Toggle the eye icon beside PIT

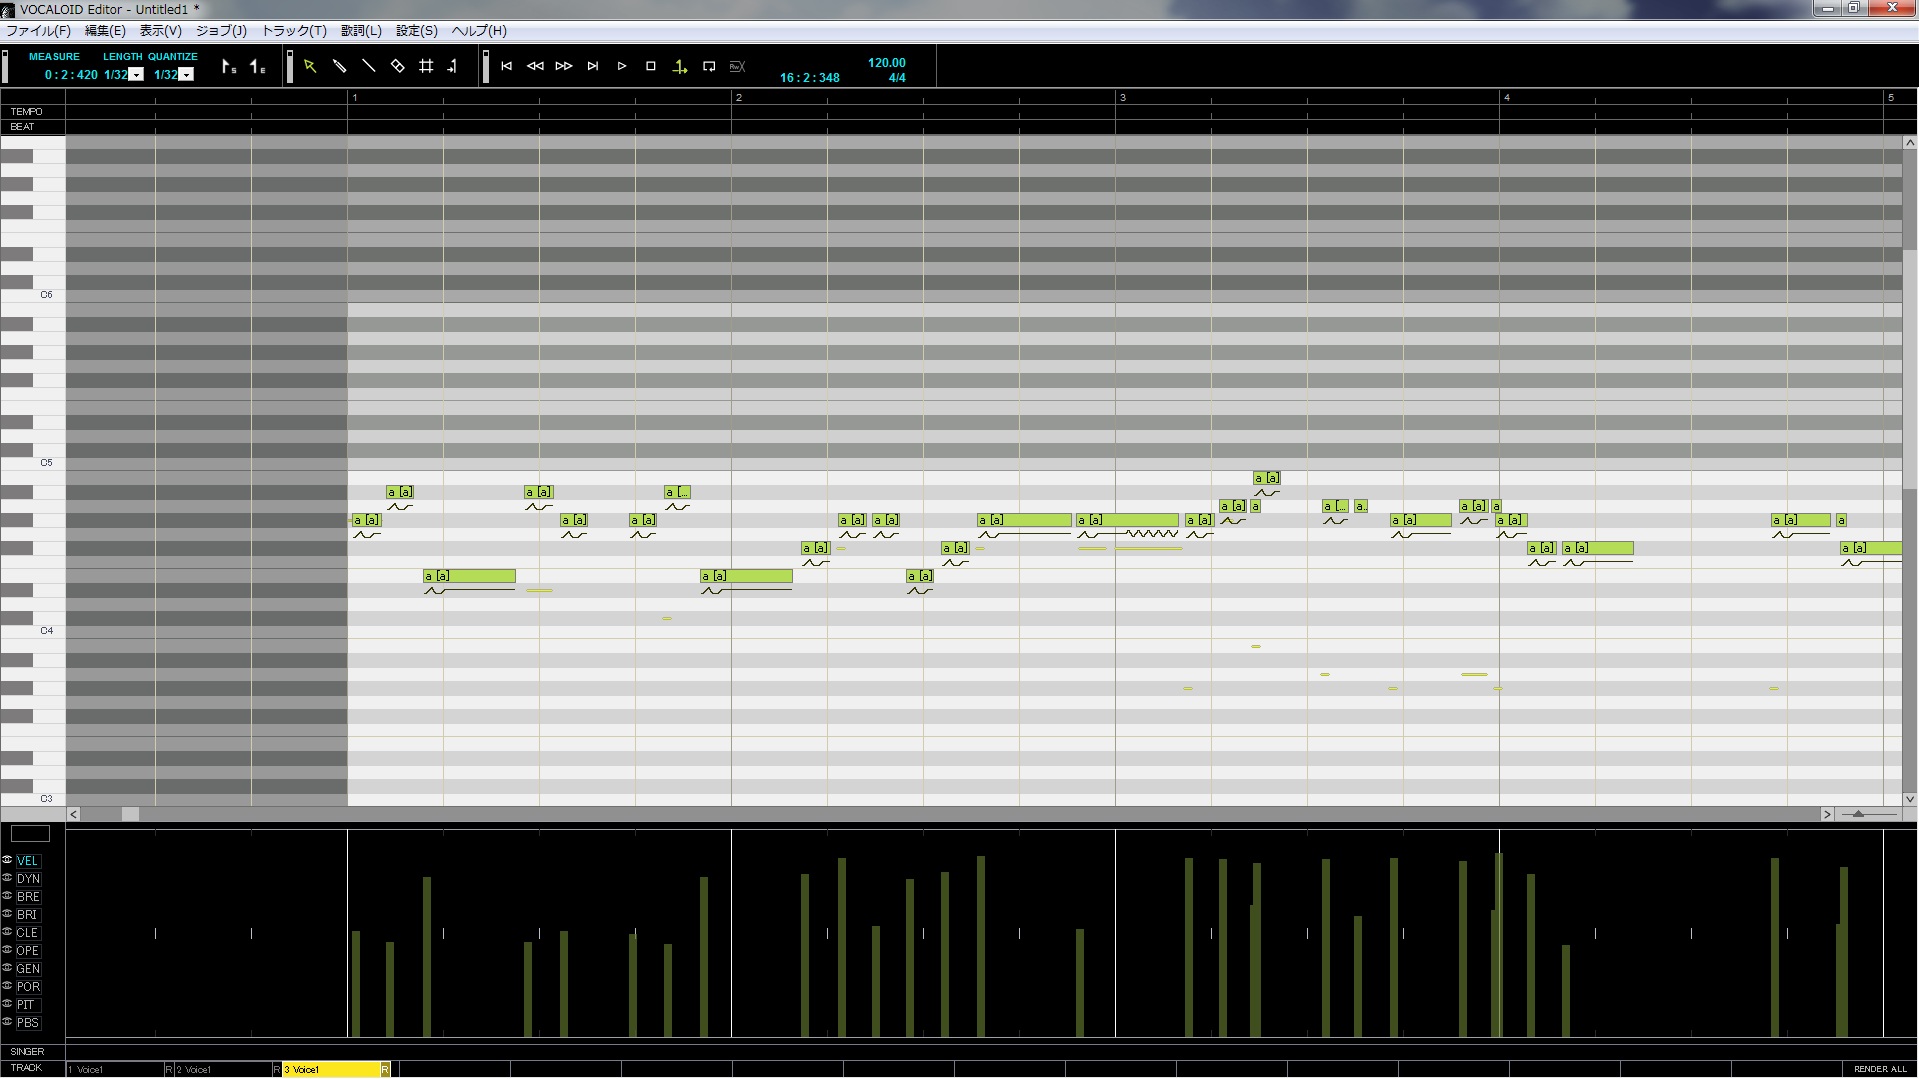coord(7,1004)
